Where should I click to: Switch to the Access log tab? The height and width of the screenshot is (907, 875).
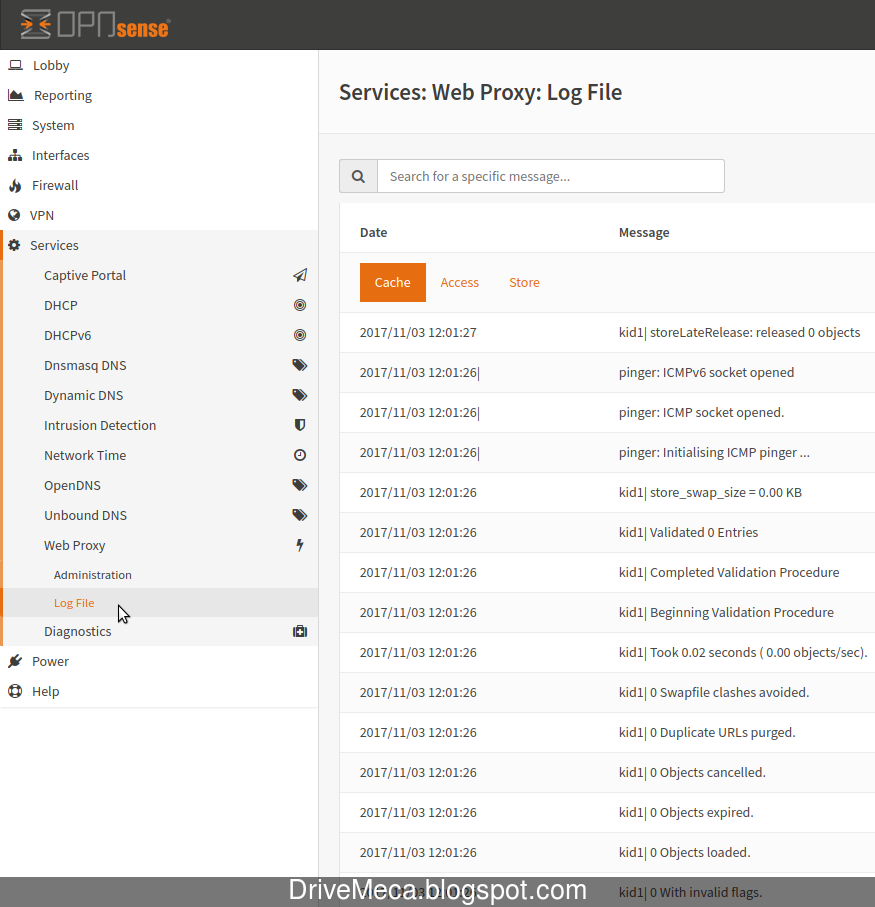click(459, 282)
